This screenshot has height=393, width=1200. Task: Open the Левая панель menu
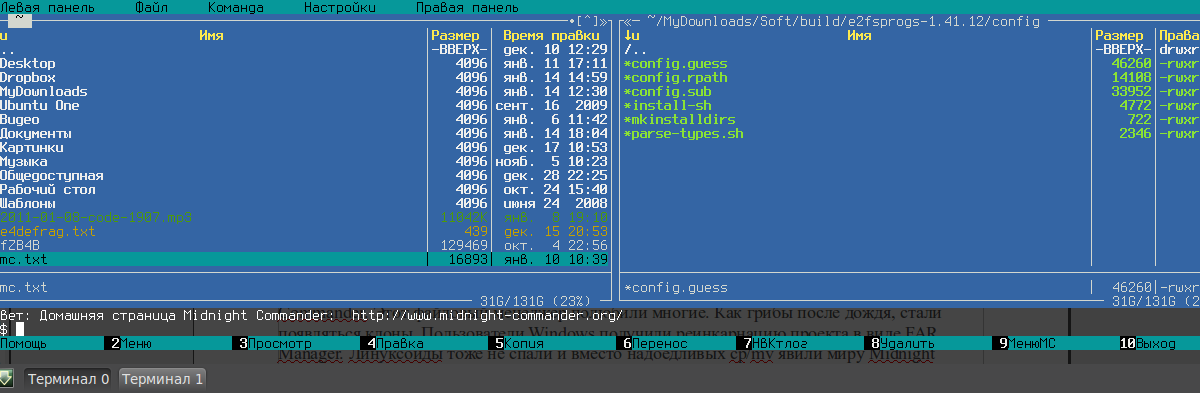click(x=46, y=7)
